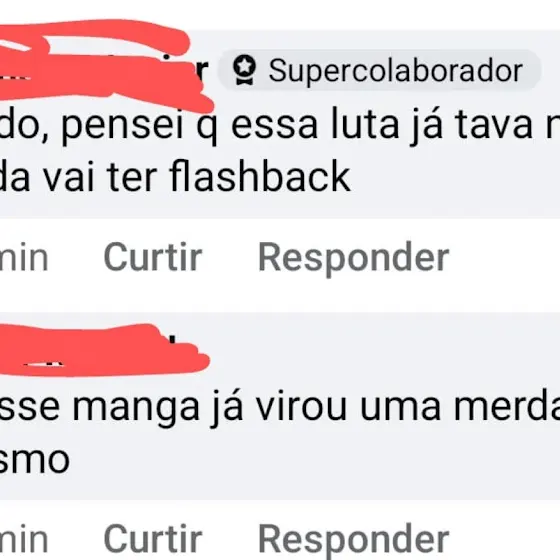Open the 'min' timestamp of the manga comment
This screenshot has width=560, height=560.
pos(24,540)
